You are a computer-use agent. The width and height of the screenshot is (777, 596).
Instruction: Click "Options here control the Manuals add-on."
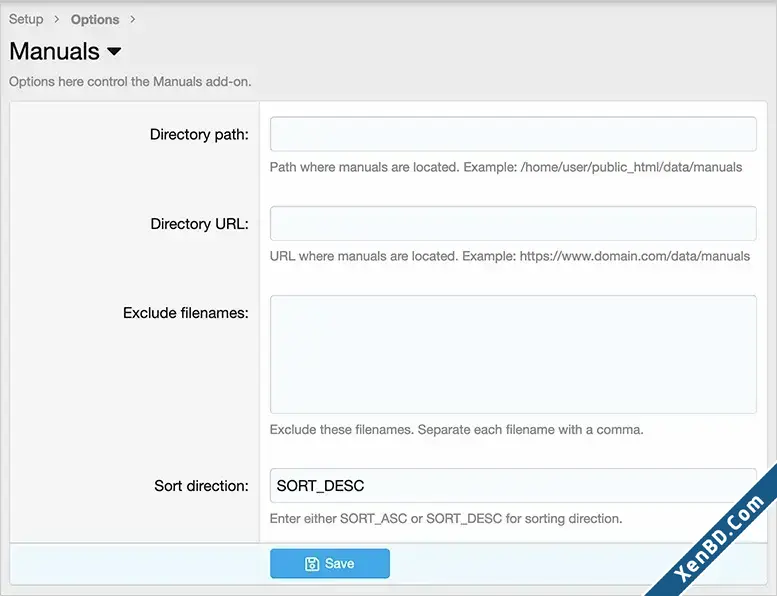point(130,82)
